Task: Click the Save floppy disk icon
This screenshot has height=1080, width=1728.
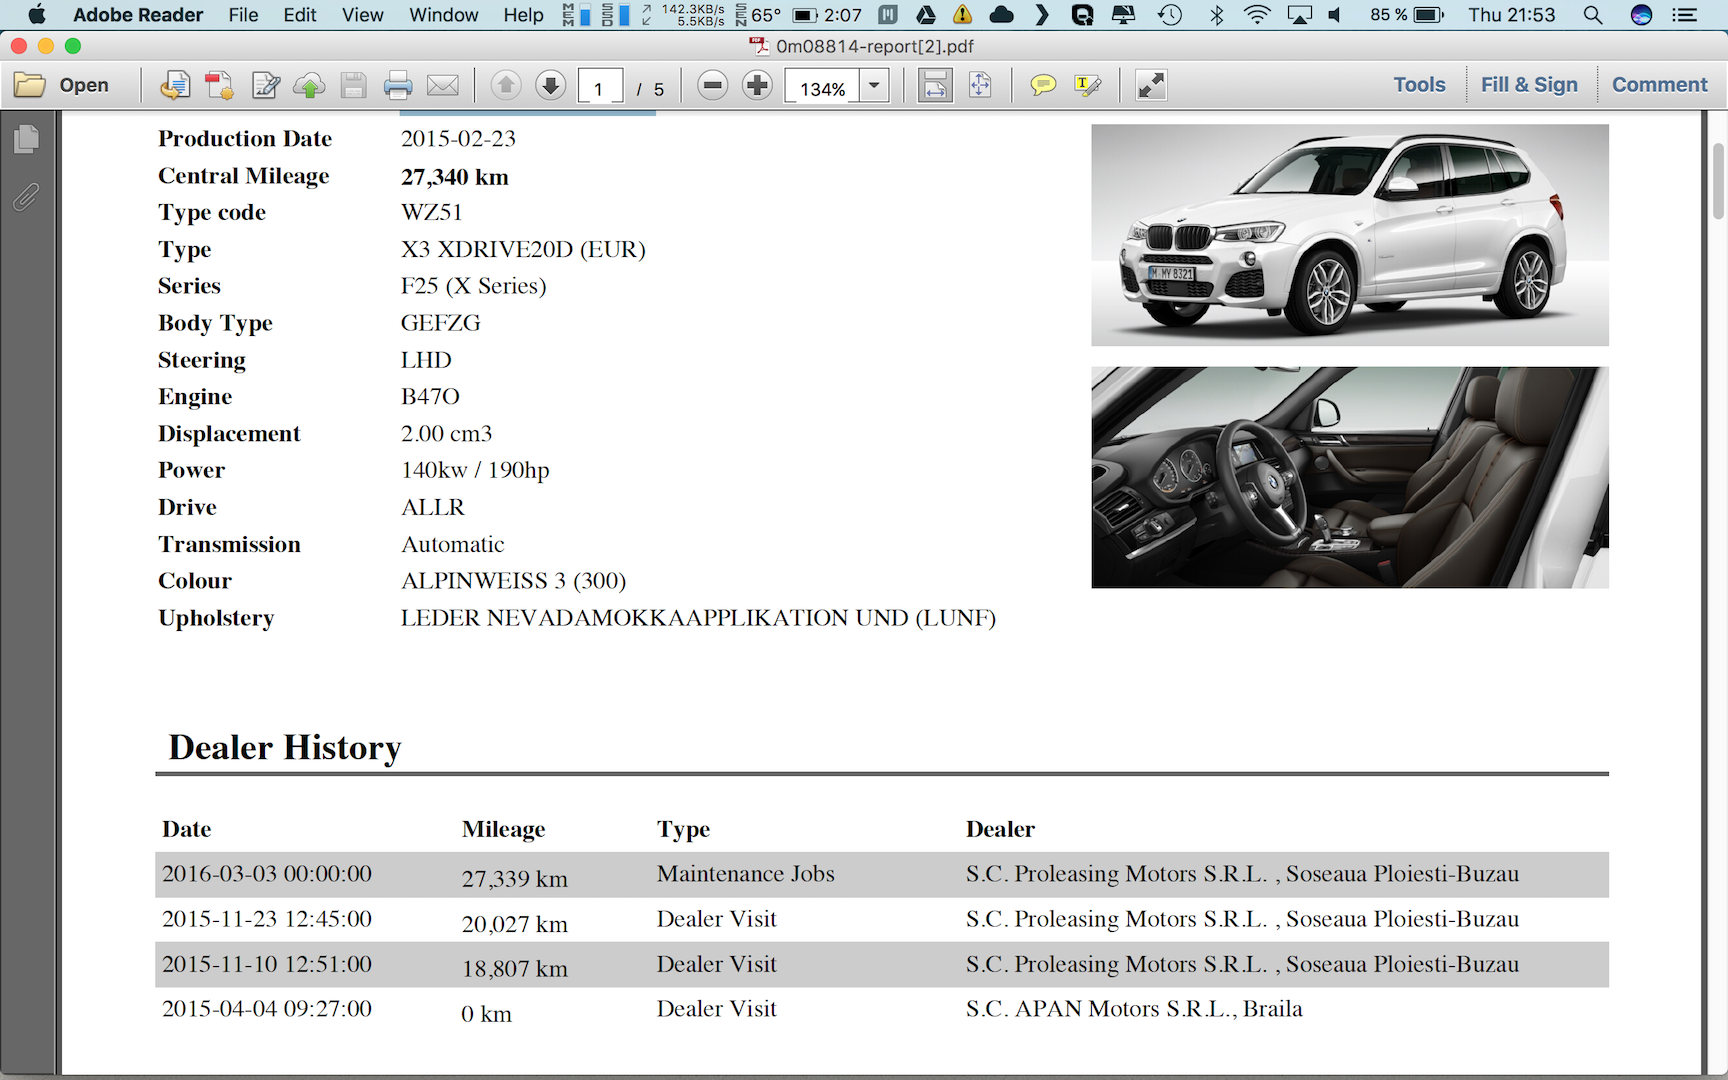Action: (x=353, y=86)
